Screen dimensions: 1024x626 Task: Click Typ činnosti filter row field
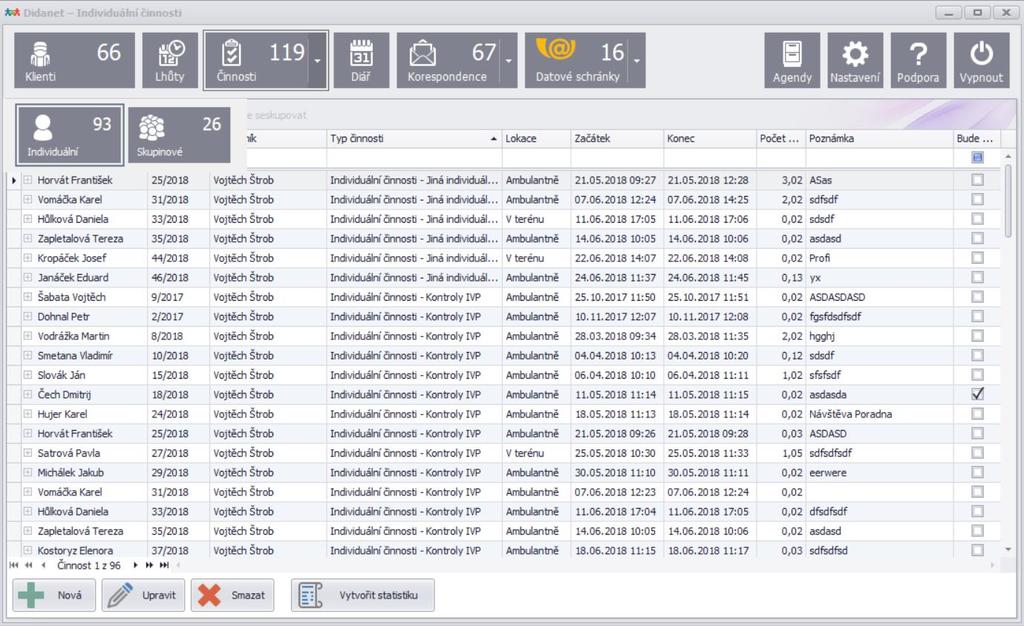[x=414, y=157]
